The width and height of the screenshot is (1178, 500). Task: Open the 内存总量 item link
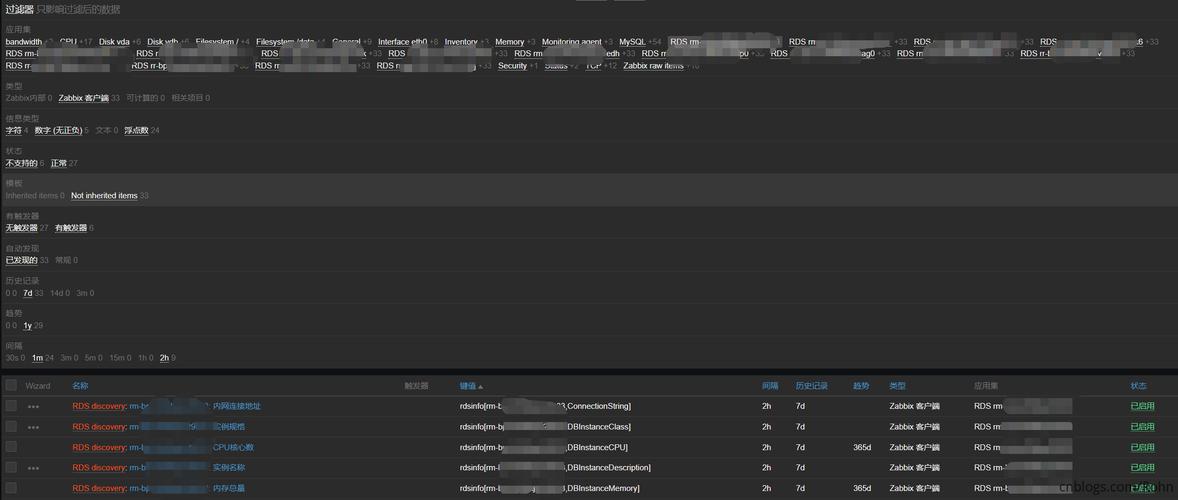[187, 488]
